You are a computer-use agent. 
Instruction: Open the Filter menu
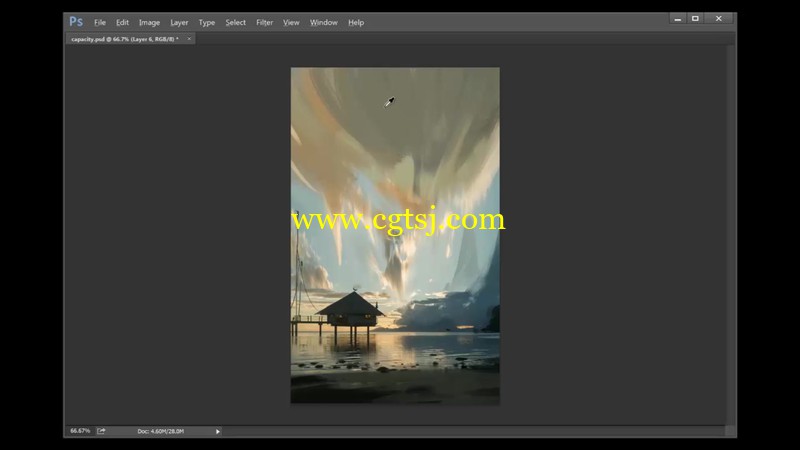[264, 22]
